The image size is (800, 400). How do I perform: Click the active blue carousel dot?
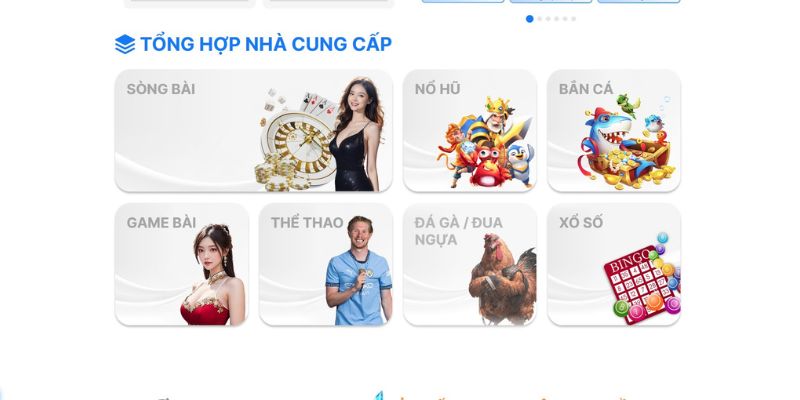click(530, 19)
